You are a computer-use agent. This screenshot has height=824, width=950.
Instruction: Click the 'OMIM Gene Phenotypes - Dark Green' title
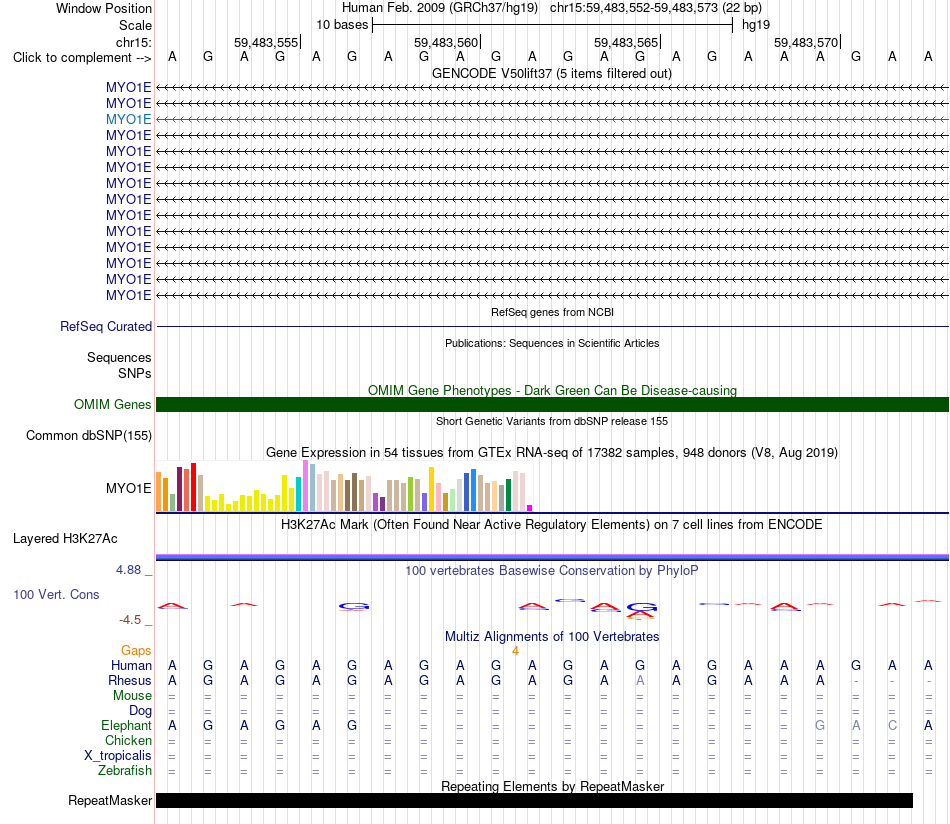(x=552, y=390)
